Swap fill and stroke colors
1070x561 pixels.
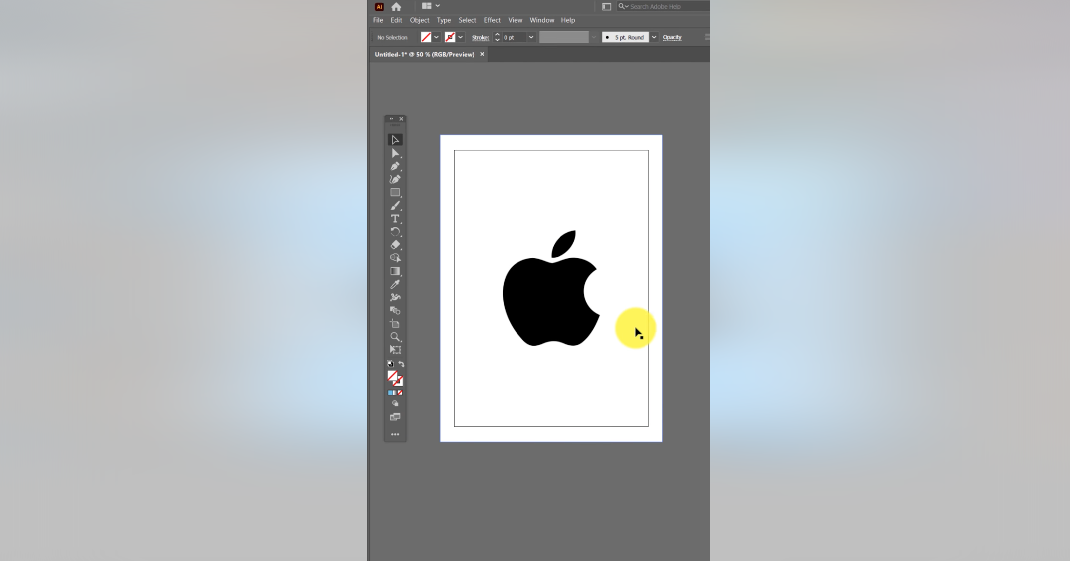pos(401,364)
